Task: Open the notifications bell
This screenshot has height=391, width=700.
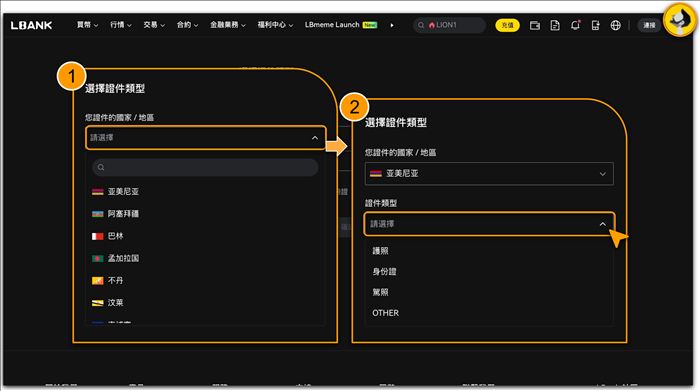Action: coord(575,25)
